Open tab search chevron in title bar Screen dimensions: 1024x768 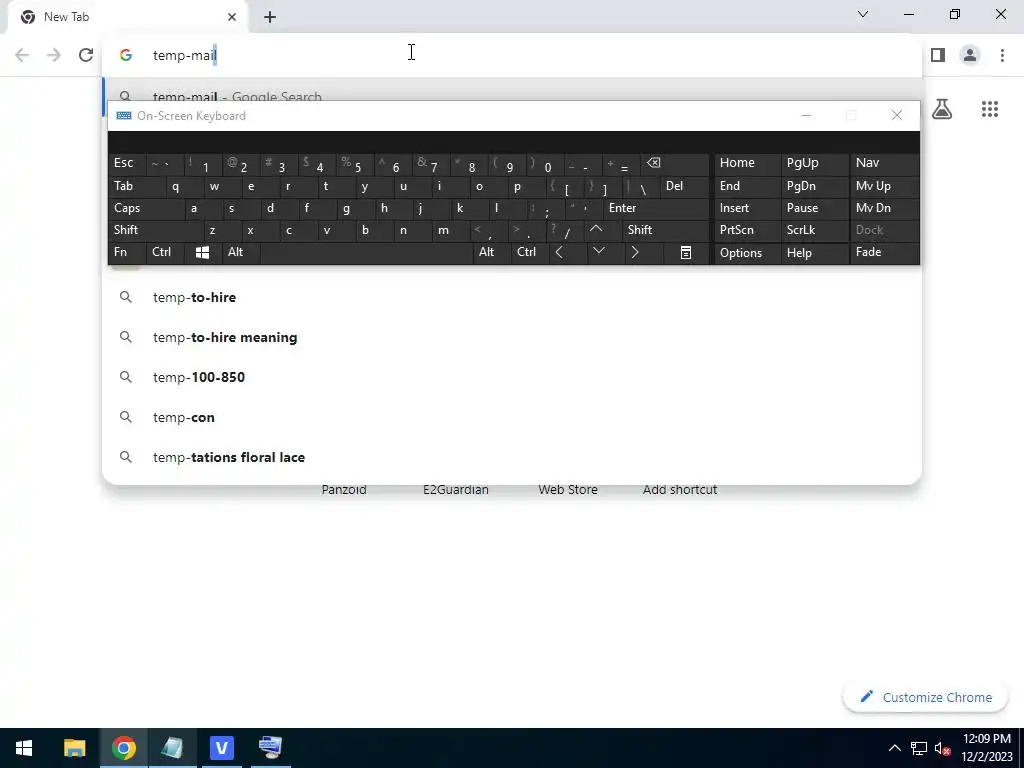point(863,14)
